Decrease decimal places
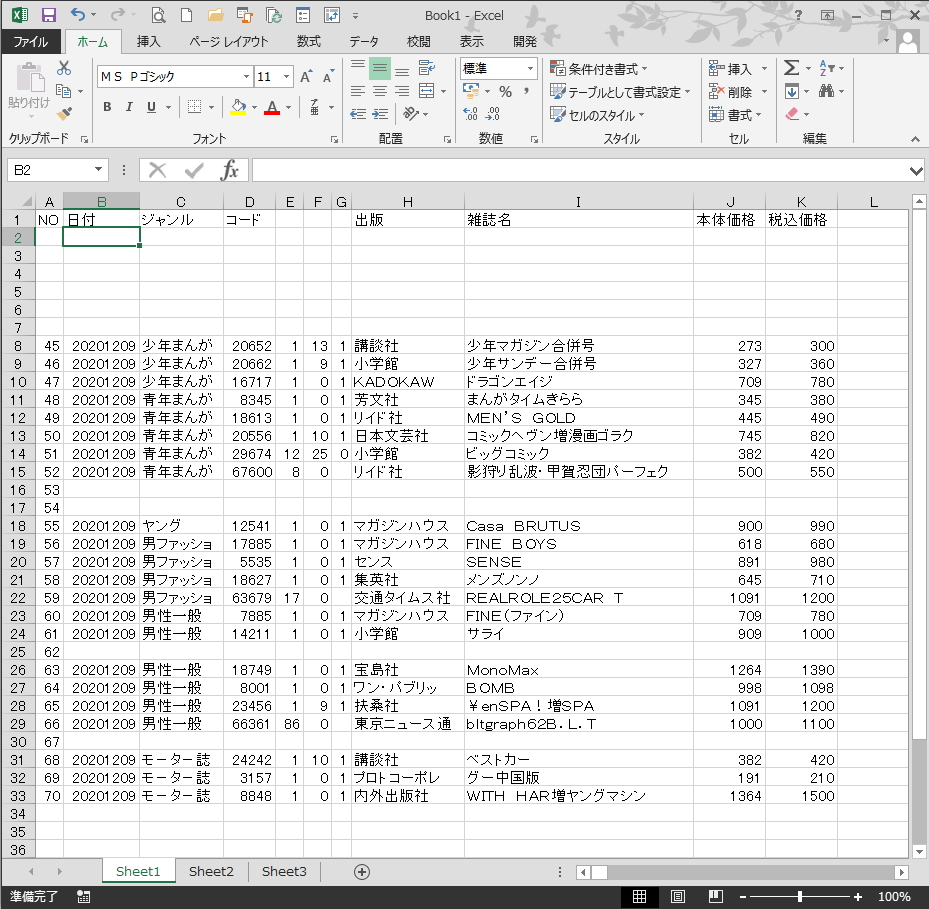 coord(493,113)
